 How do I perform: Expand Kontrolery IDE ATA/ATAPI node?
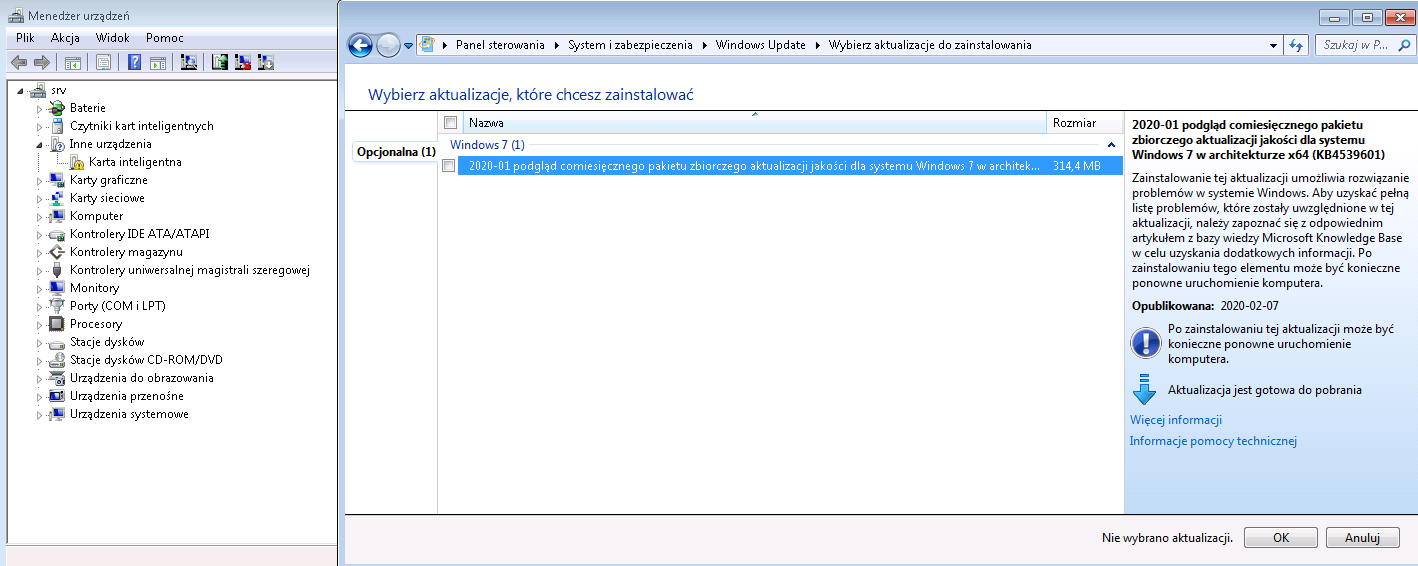pos(41,234)
